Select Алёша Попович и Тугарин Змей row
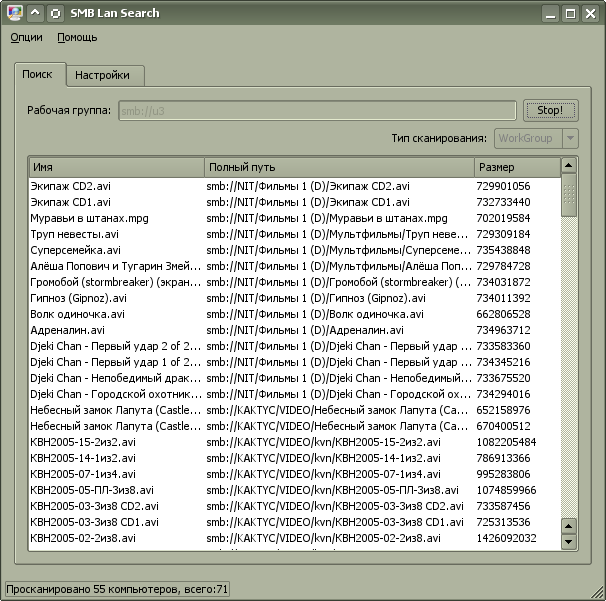The height and width of the screenshot is (601, 606). (x=294, y=266)
